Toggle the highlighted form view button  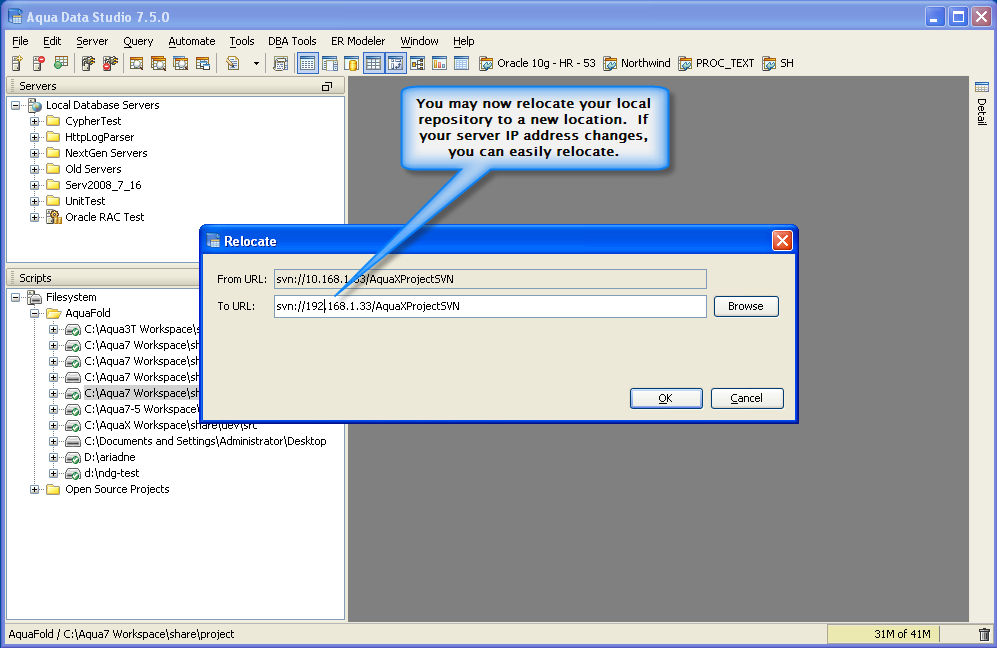[395, 63]
